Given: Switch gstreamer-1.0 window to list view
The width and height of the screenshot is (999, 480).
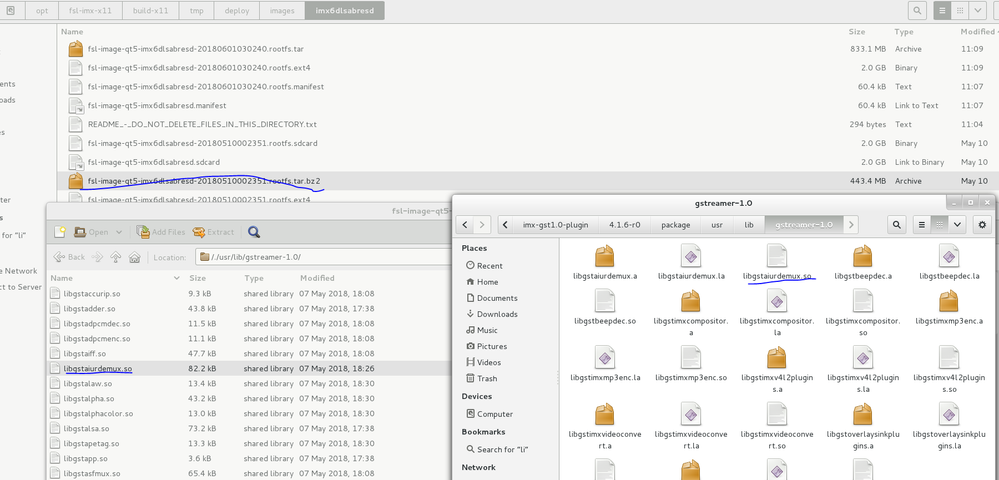Looking at the screenshot, I should [921, 224].
